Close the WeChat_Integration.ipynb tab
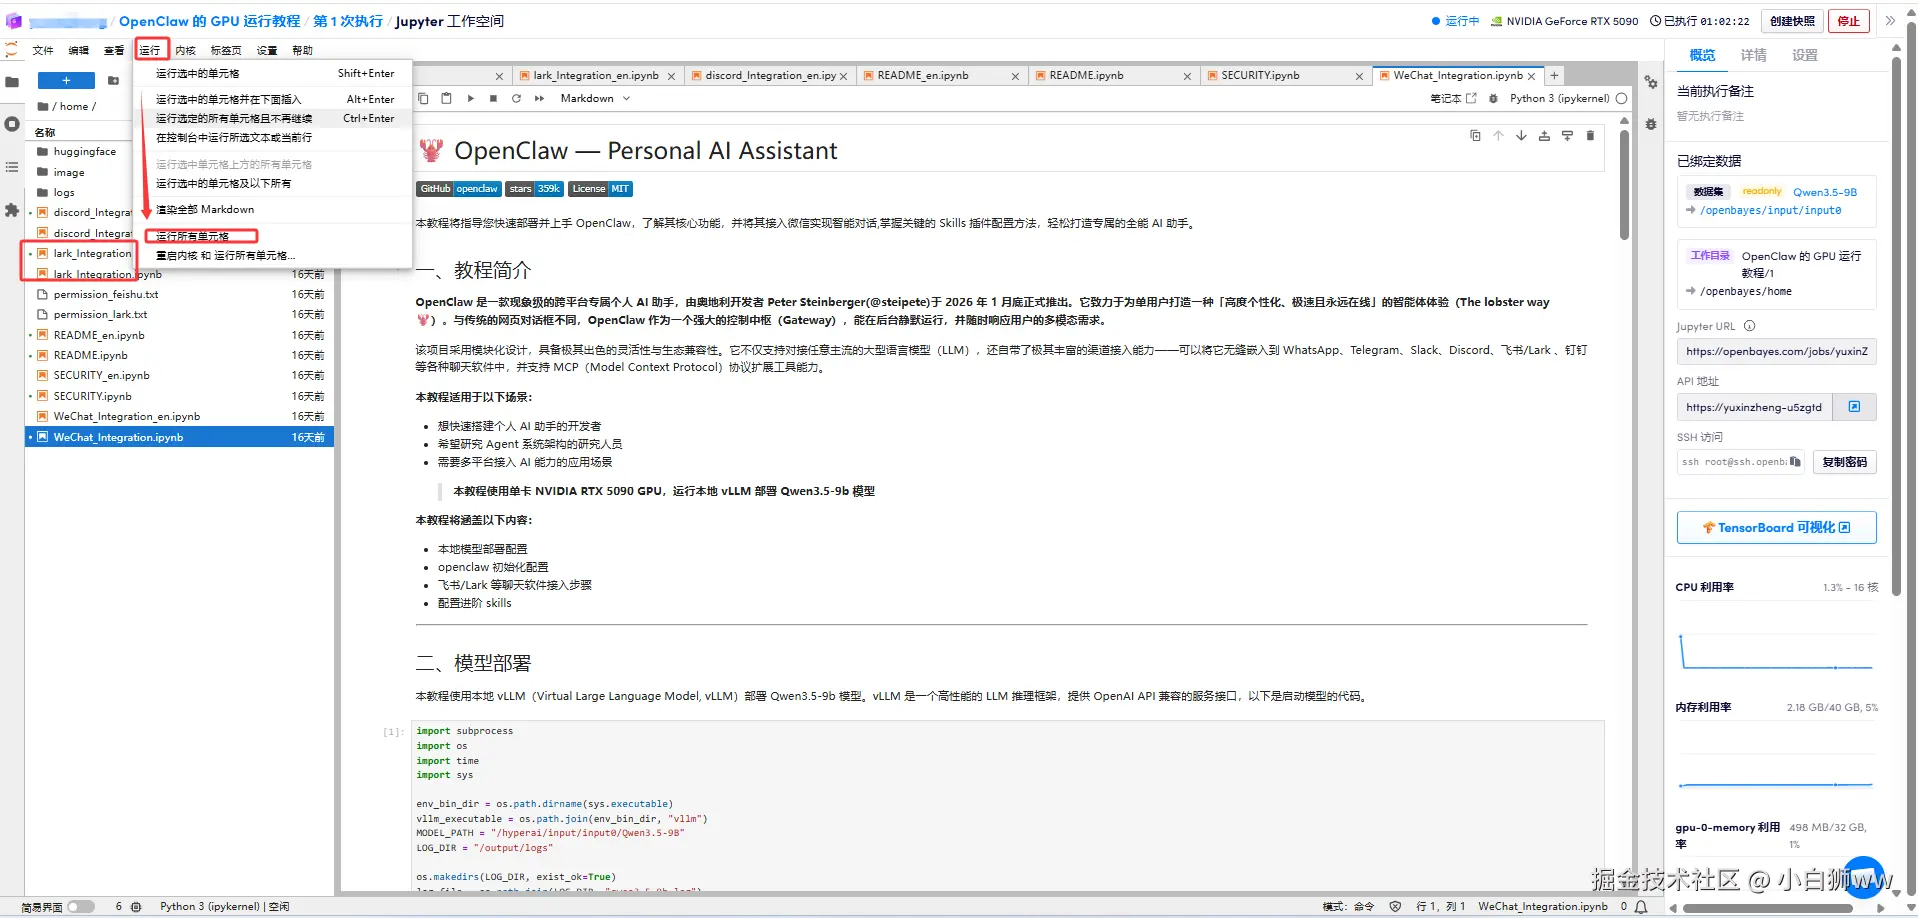This screenshot has height=918, width=1918. (x=1531, y=76)
